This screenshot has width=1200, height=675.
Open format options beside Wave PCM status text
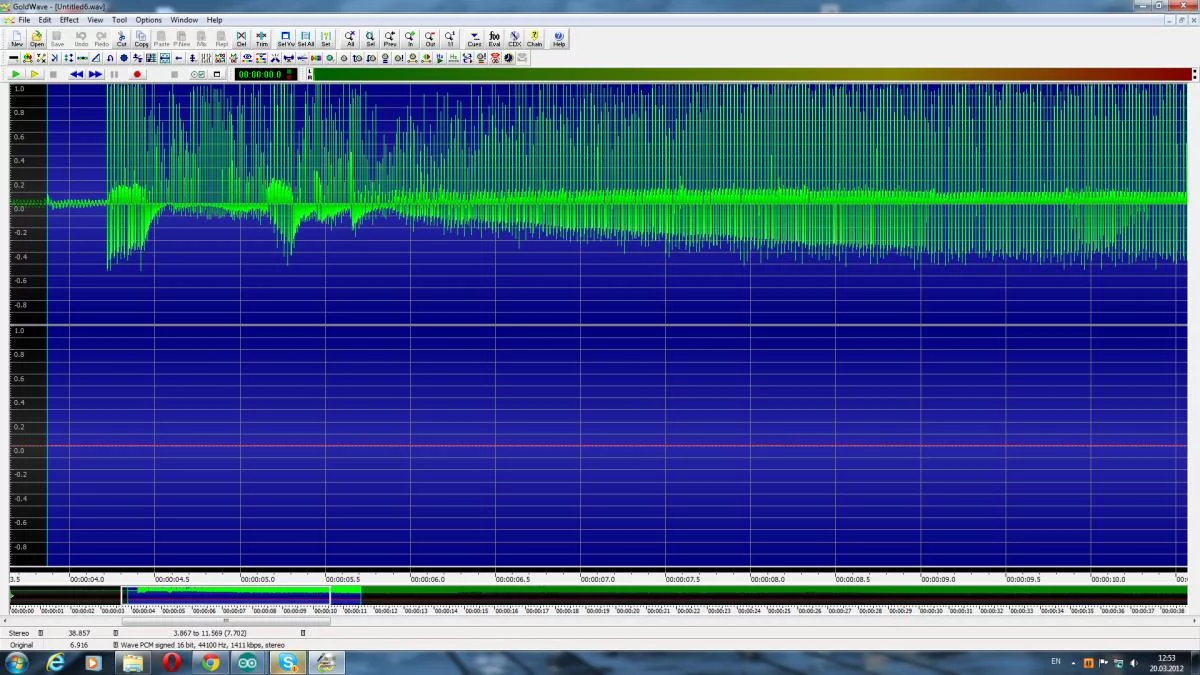coord(115,645)
